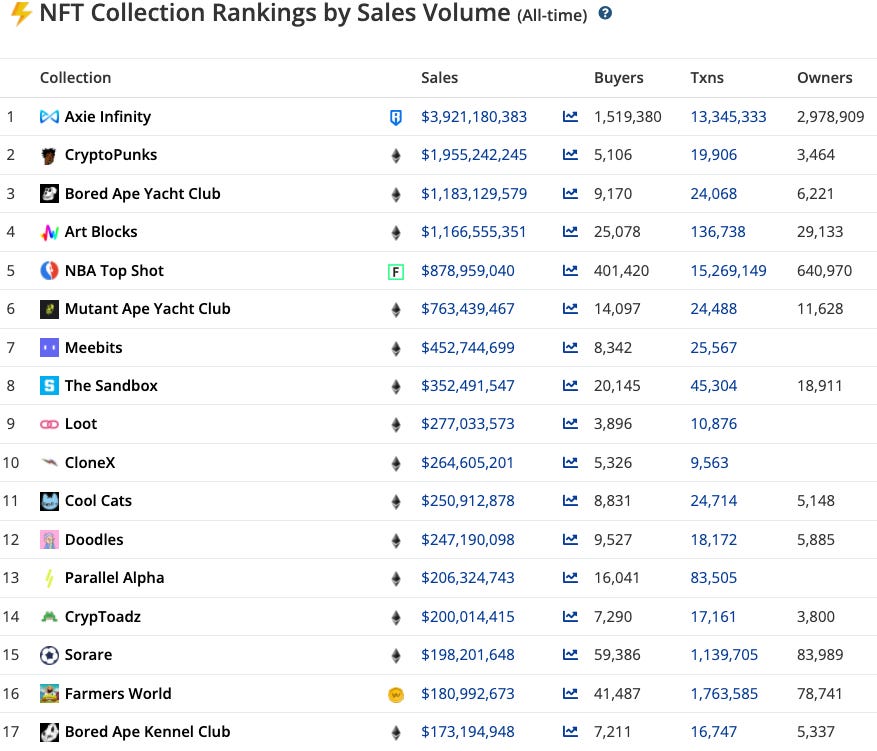Open the sales chart icon for Axie Infinity
The height and width of the screenshot is (751, 877).
point(570,116)
